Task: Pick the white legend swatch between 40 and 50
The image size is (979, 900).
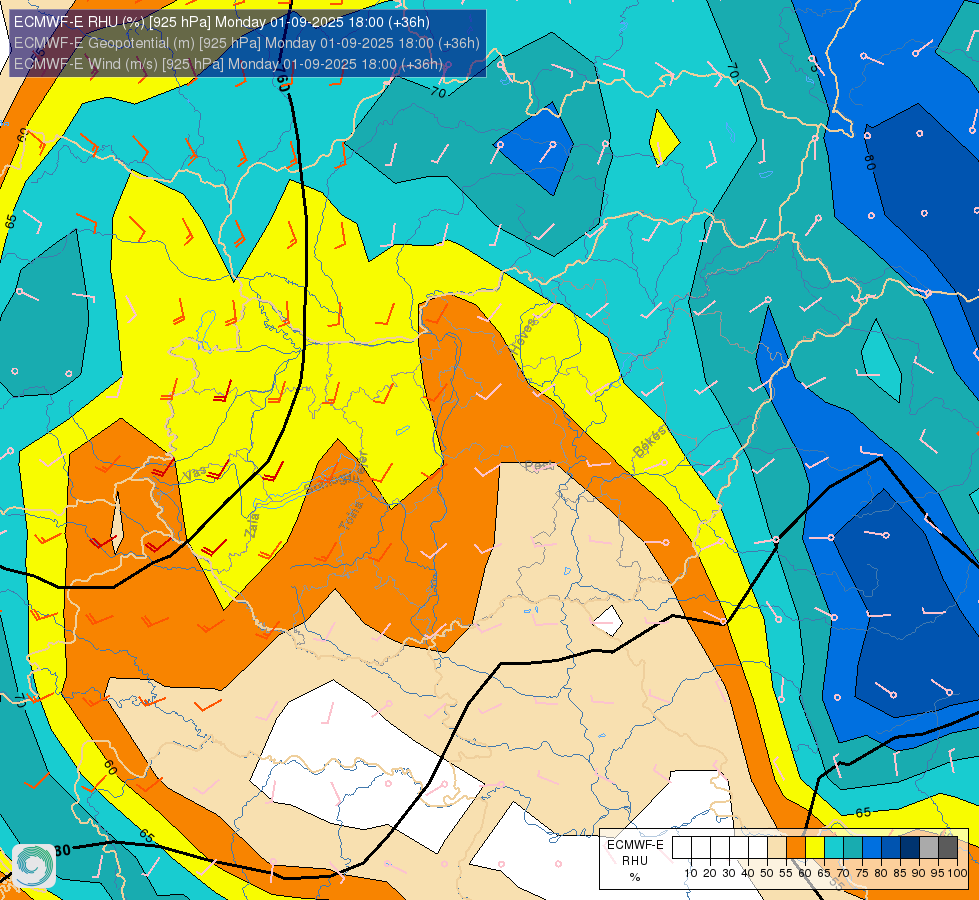Action: (757, 848)
